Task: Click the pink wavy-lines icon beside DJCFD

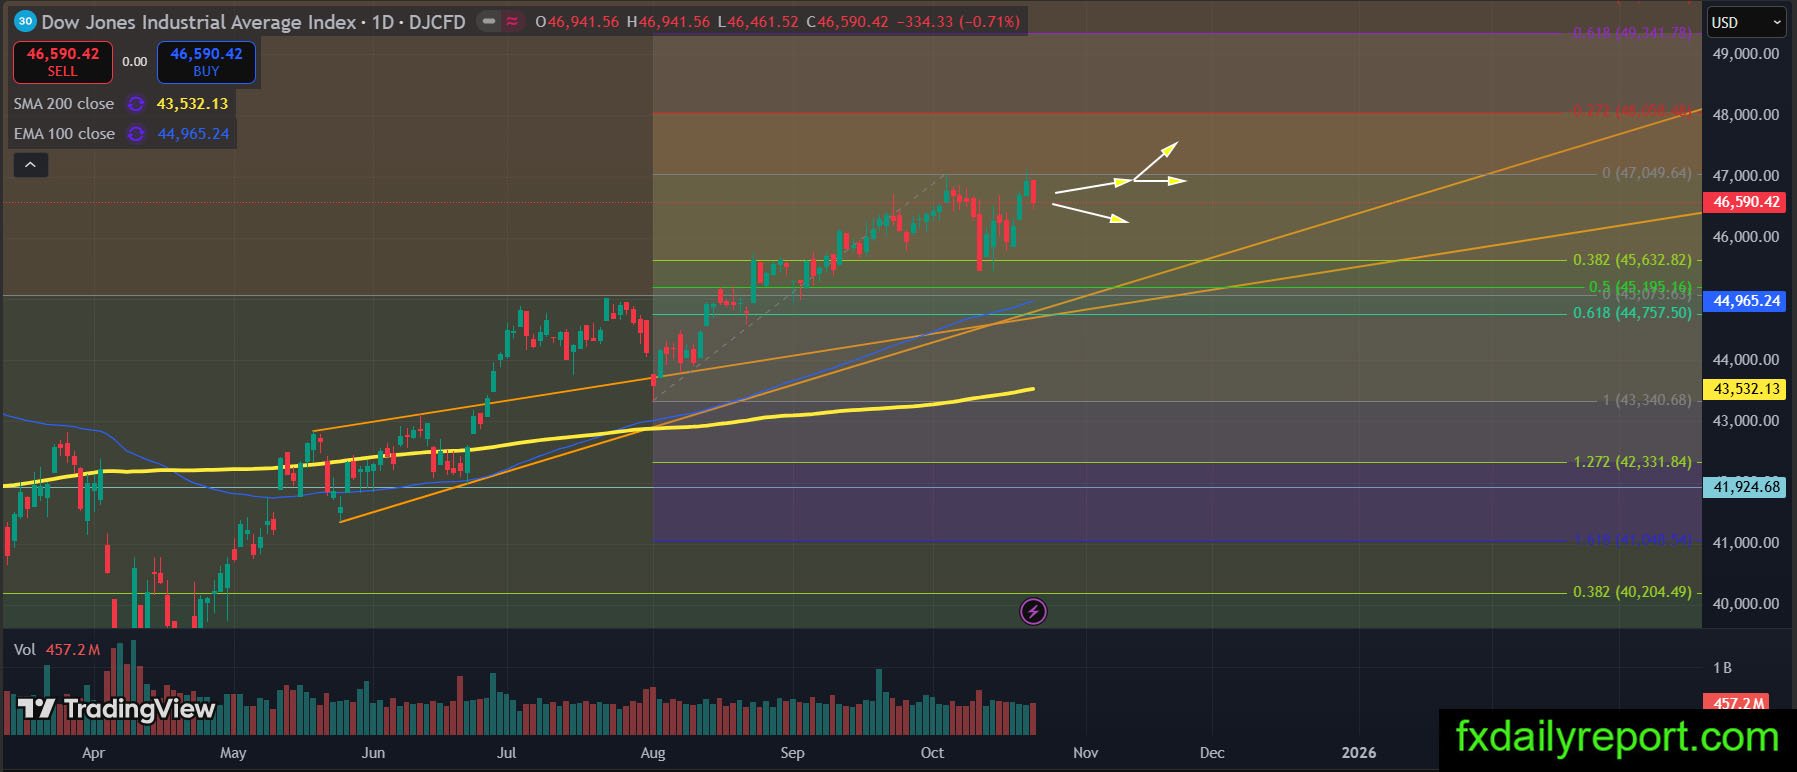Action: pyautogui.click(x=513, y=21)
